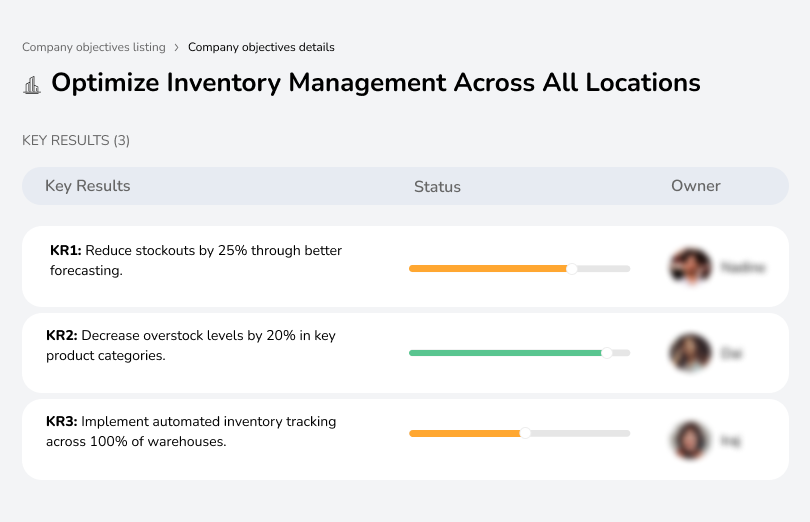The height and width of the screenshot is (522, 810).
Task: Click the blurred owner name in KR2 row
Action: tap(731, 354)
